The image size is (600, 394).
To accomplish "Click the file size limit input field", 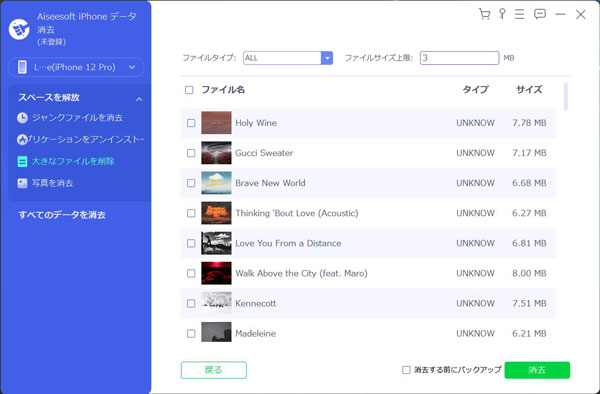I will coord(459,58).
